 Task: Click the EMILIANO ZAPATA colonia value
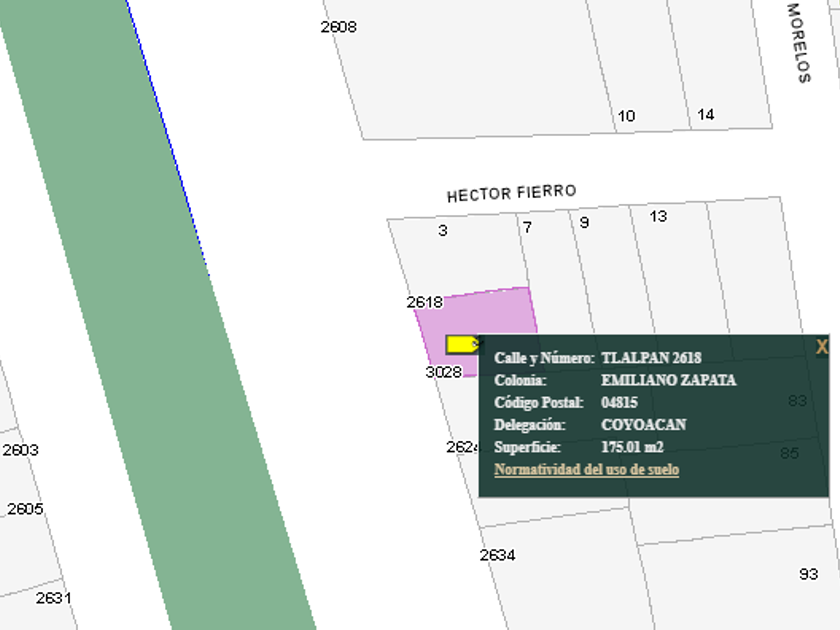668,380
